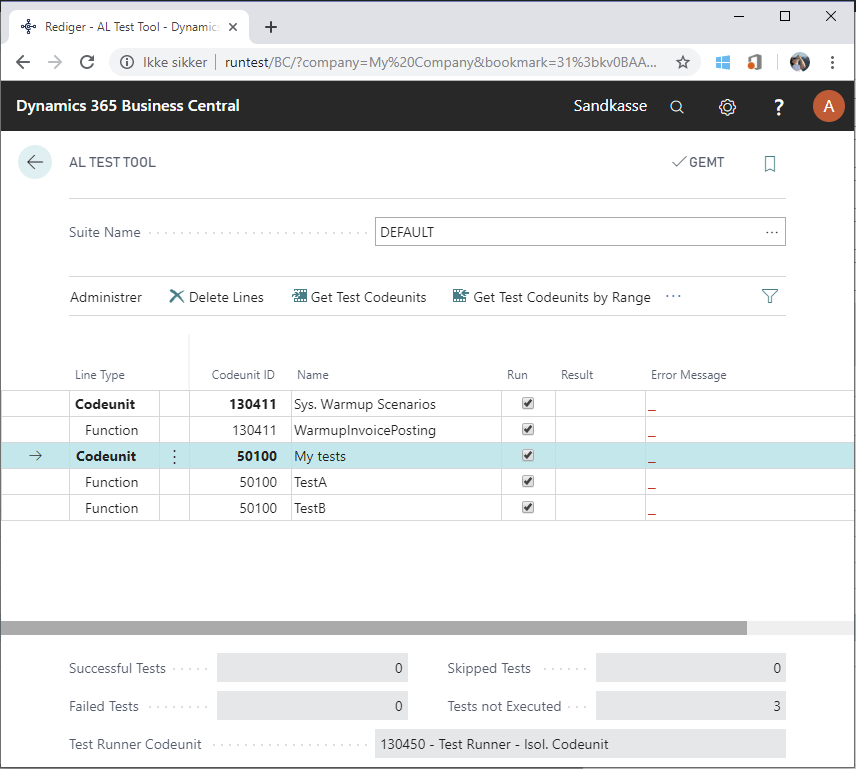
Task: Click the TestB error message link
Action: (652, 513)
